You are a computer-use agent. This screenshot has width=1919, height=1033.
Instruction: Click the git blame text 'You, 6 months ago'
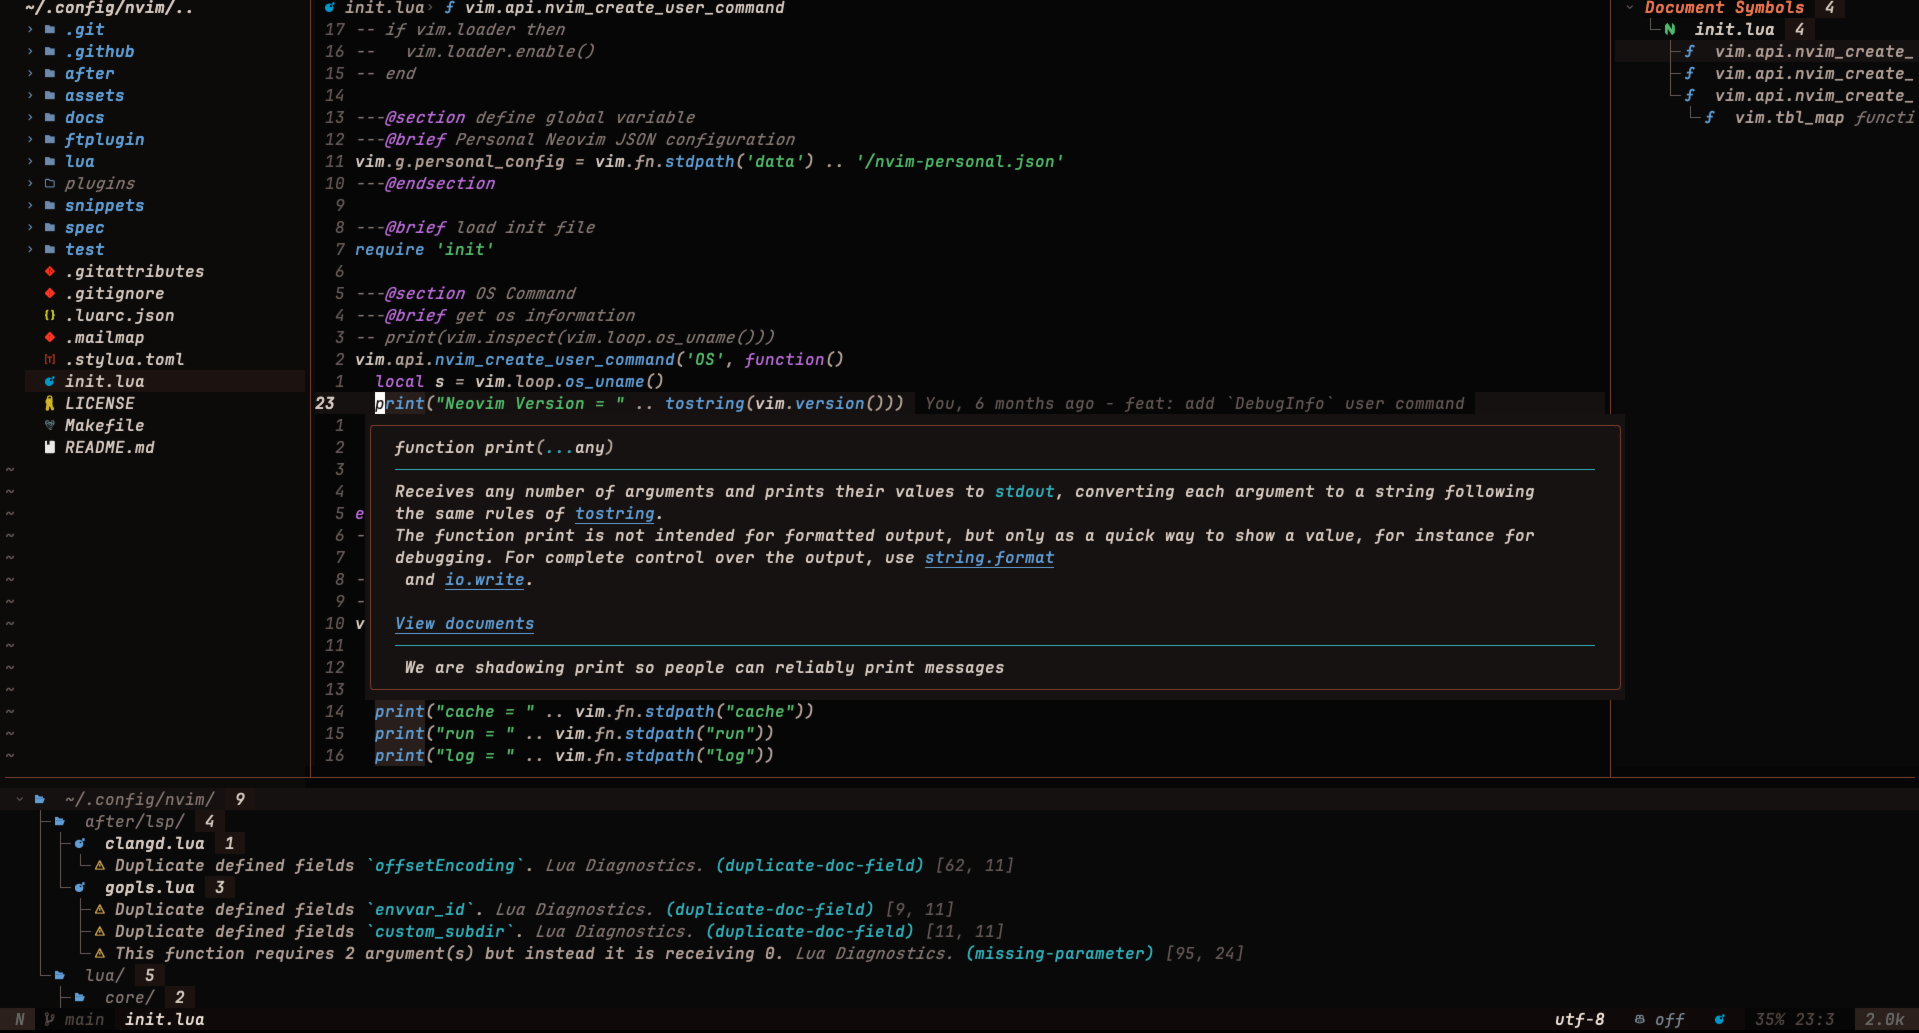(1010, 404)
